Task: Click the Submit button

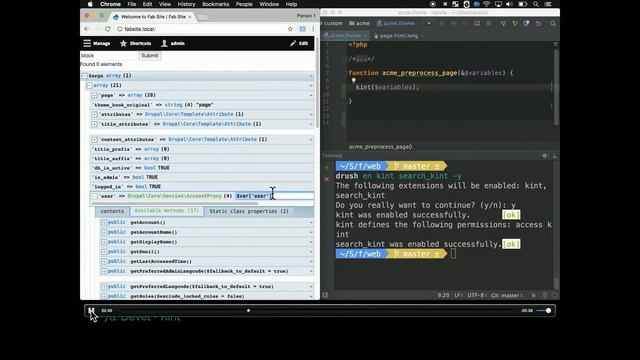Action: (x=149, y=56)
